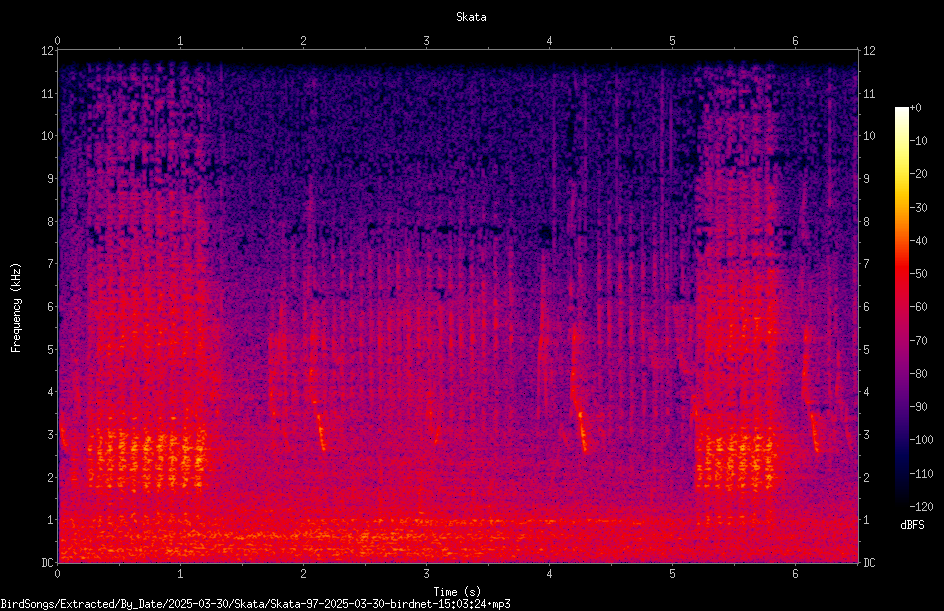The image size is (944, 611).
Task: Click the "4" tick label on the bottom time axis
Action: pos(549,574)
